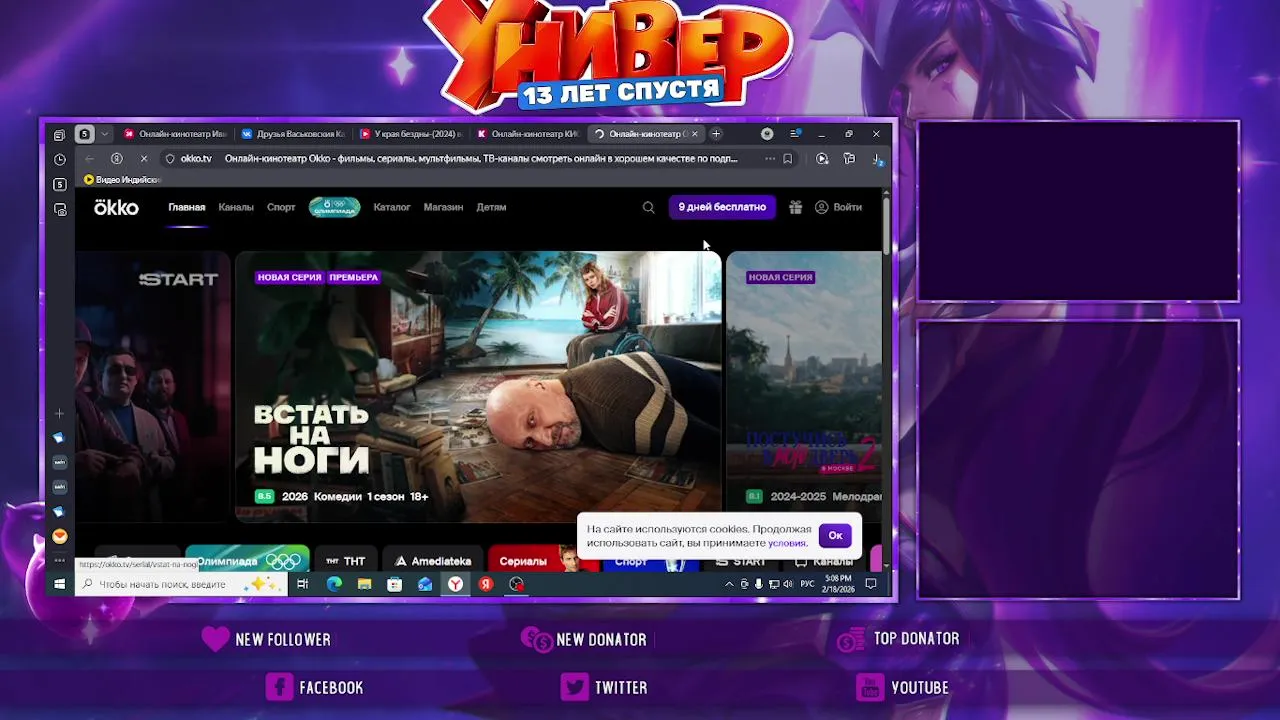Image resolution: width=1280 pixels, height=720 pixels.
Task: Switch to first Онлайн-кинотеатр Ива tab
Action: click(x=174, y=134)
